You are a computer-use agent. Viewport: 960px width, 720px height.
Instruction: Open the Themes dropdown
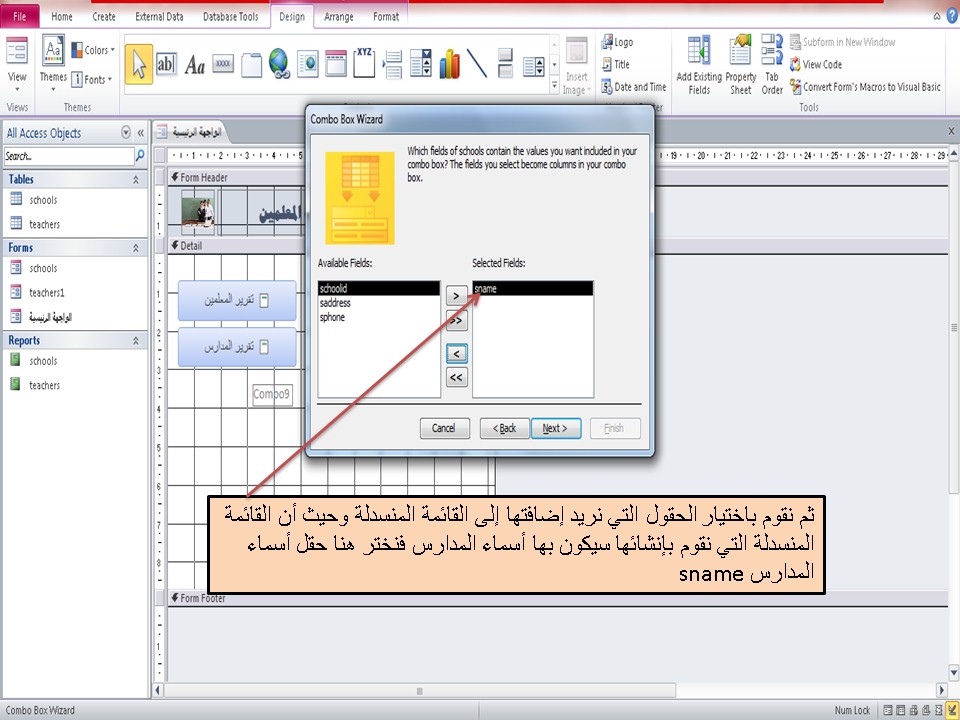[52, 75]
